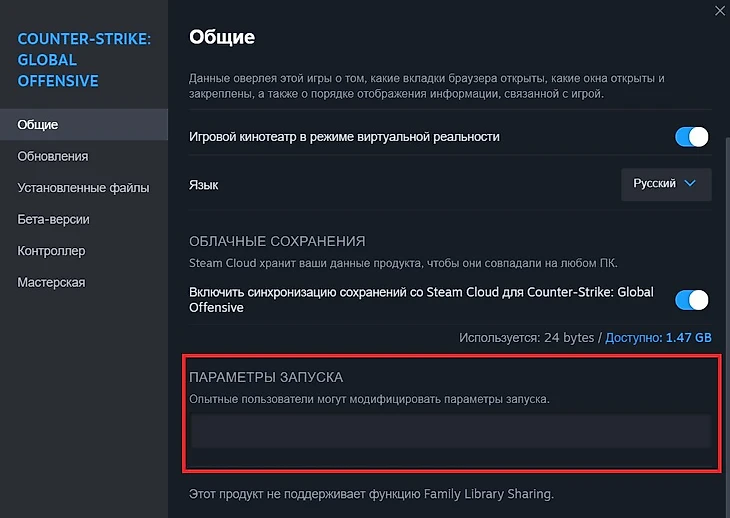
Task: Disable the VR game theater toggle
Action: pos(692,137)
